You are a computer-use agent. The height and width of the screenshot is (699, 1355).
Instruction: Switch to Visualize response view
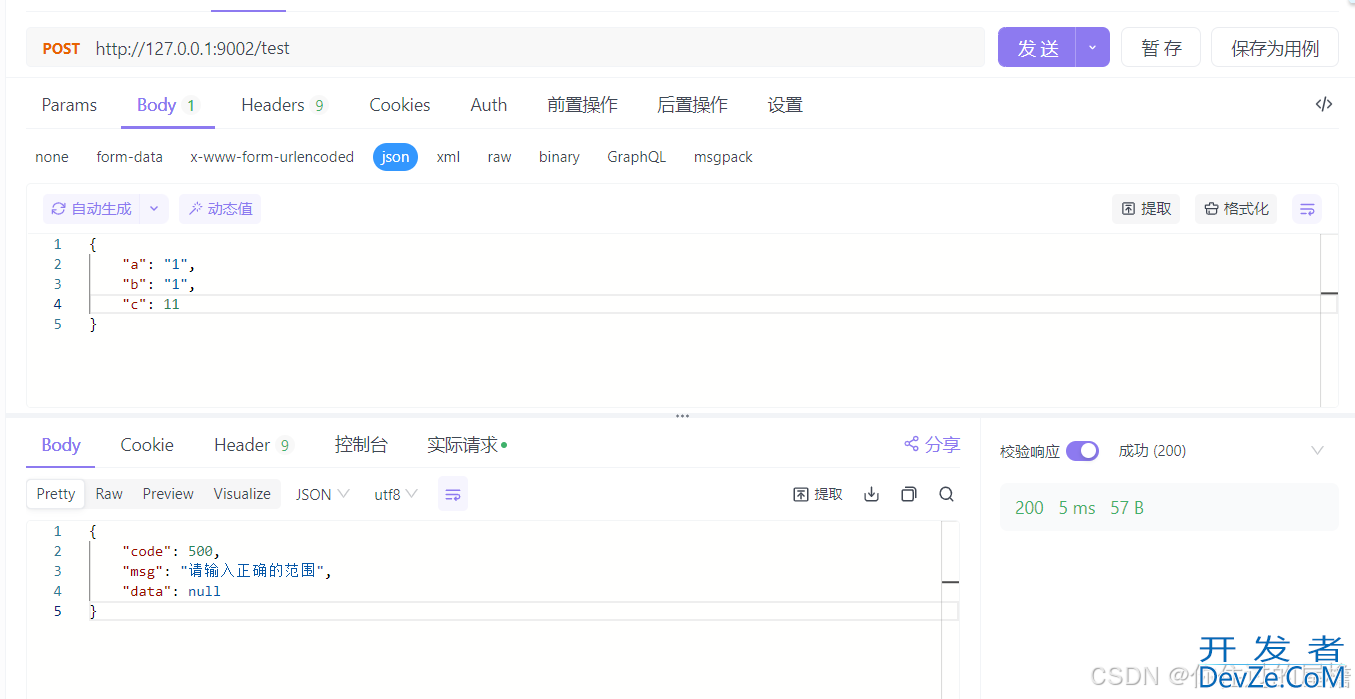coord(242,494)
